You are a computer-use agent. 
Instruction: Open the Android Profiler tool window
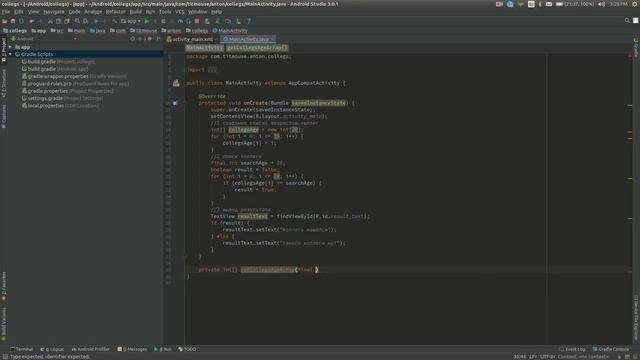(x=91, y=349)
